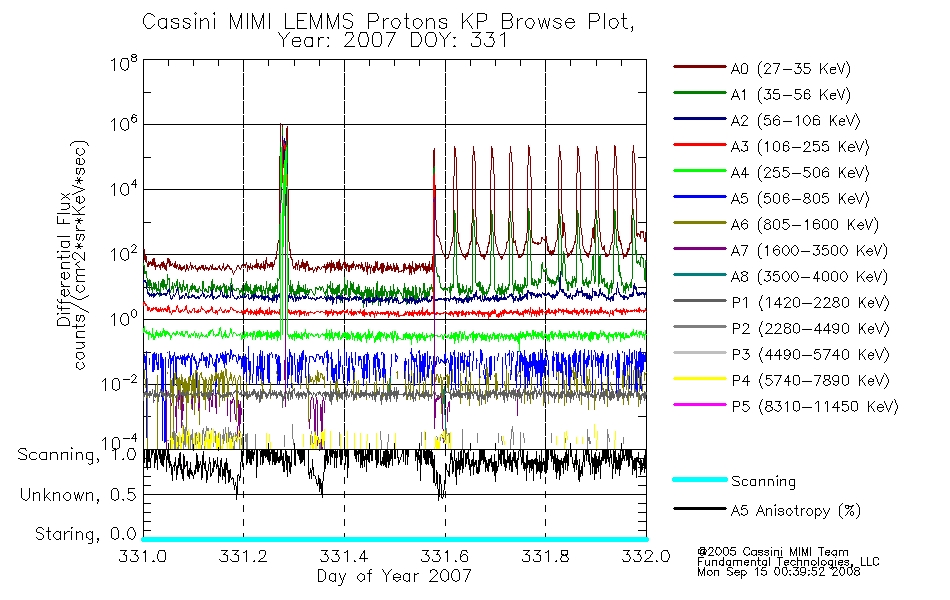
Task: Click the A4 (255-506 KeV) legend label
Action: 800,173
